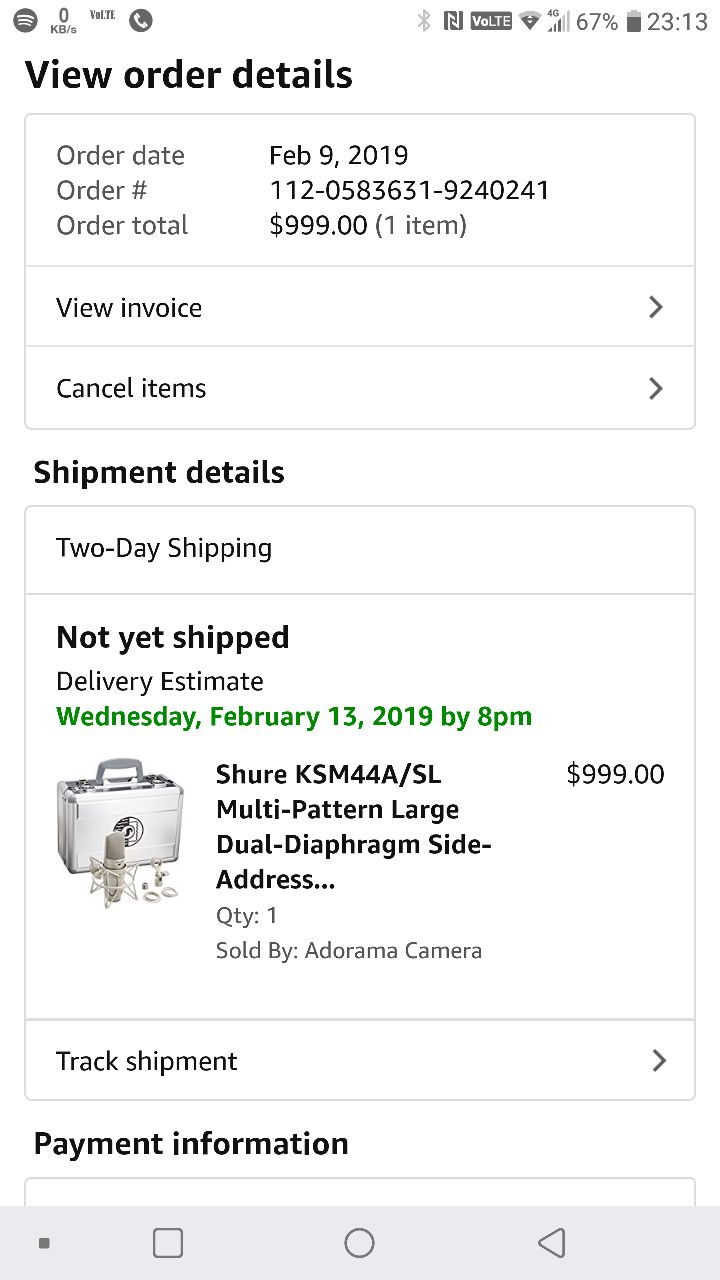Screen dimensions: 720x1280
Task: Open recent apps with square button
Action: coord(168,1242)
